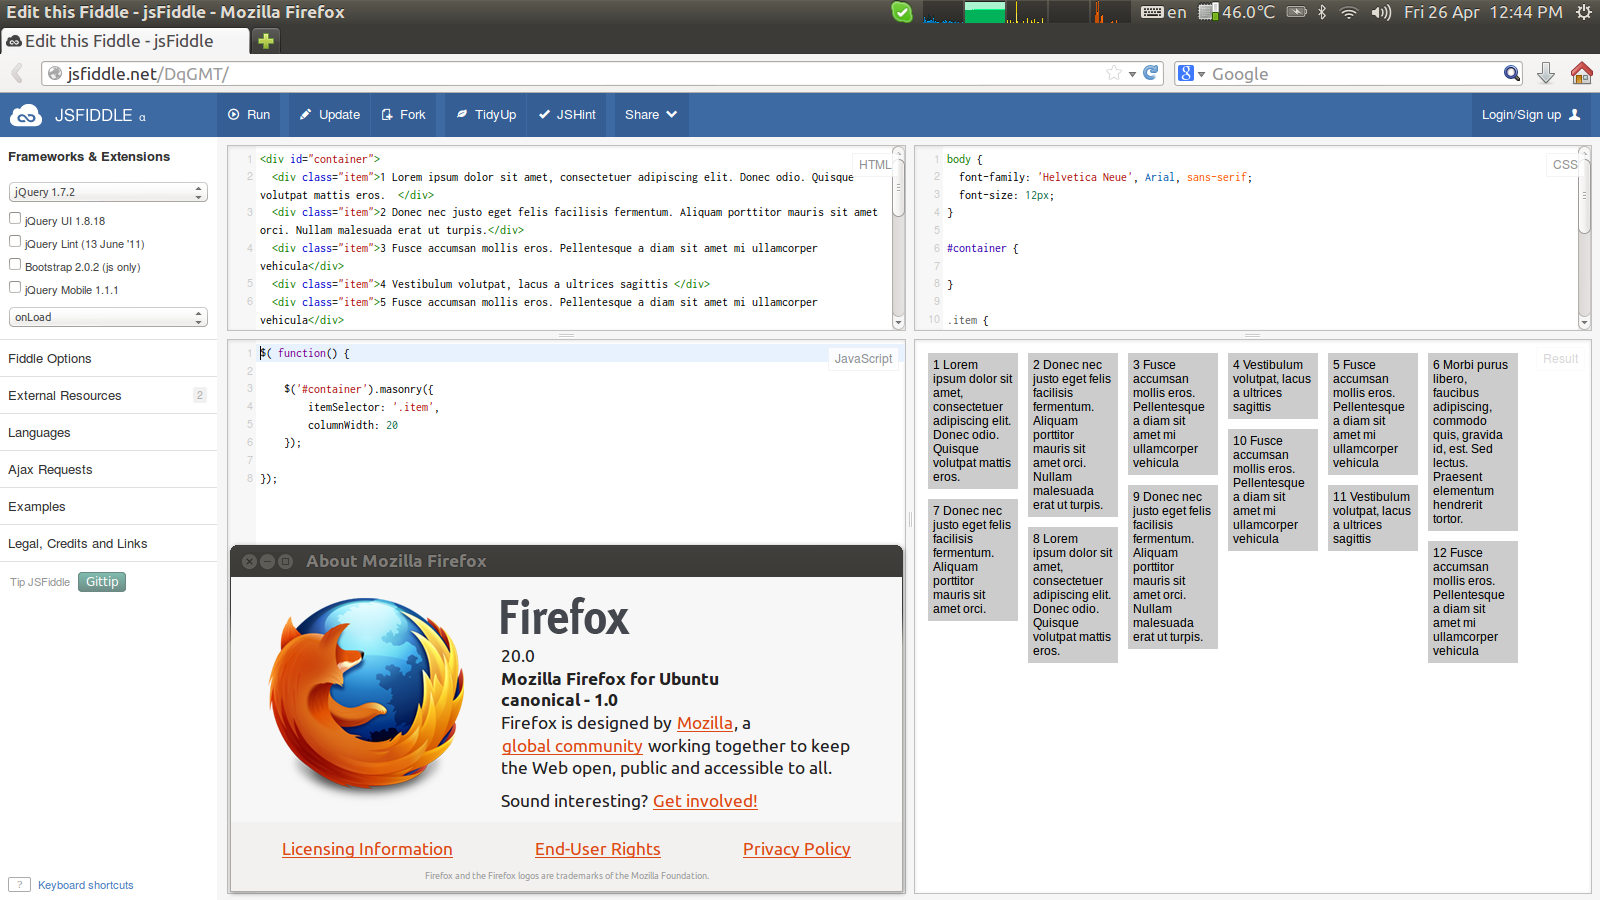This screenshot has height=900, width=1600.
Task: Click the Mozilla link in About dialog
Action: [x=705, y=723]
